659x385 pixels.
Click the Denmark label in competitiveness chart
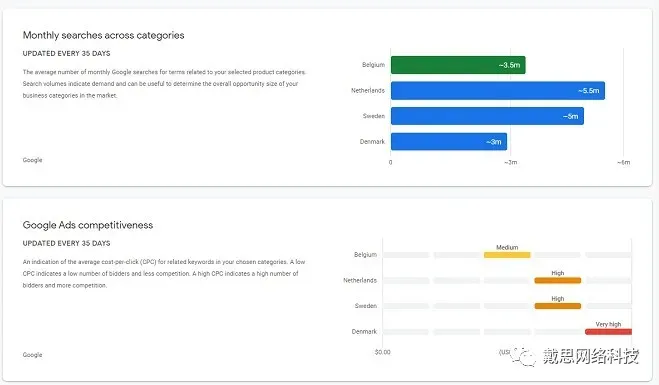click(x=364, y=332)
